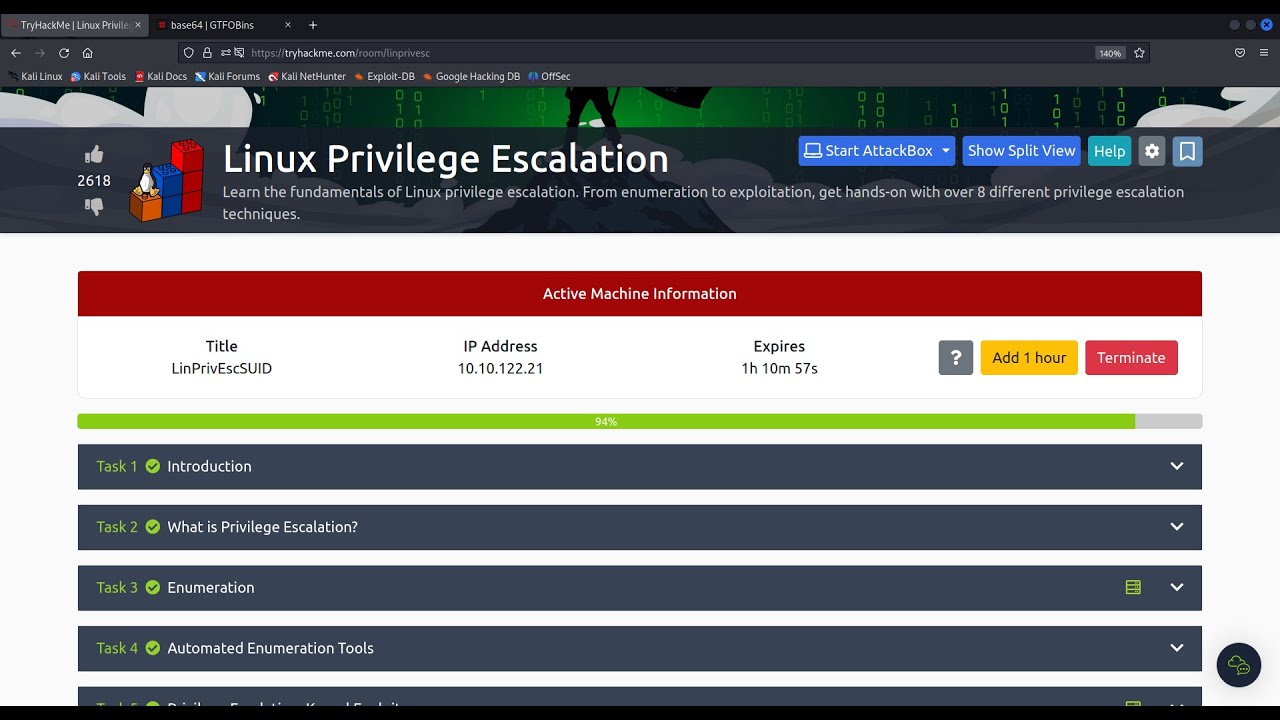Open the browser home page icon
Image resolution: width=1280 pixels, height=720 pixels.
pyautogui.click(x=88, y=53)
